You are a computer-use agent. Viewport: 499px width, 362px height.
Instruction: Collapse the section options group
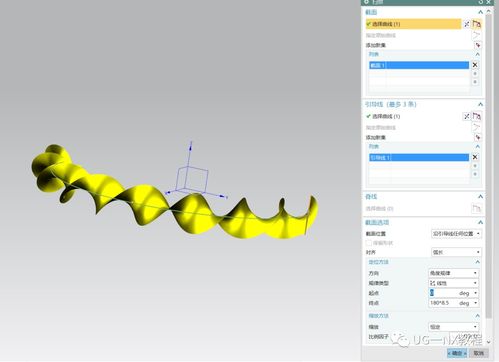click(x=480, y=222)
